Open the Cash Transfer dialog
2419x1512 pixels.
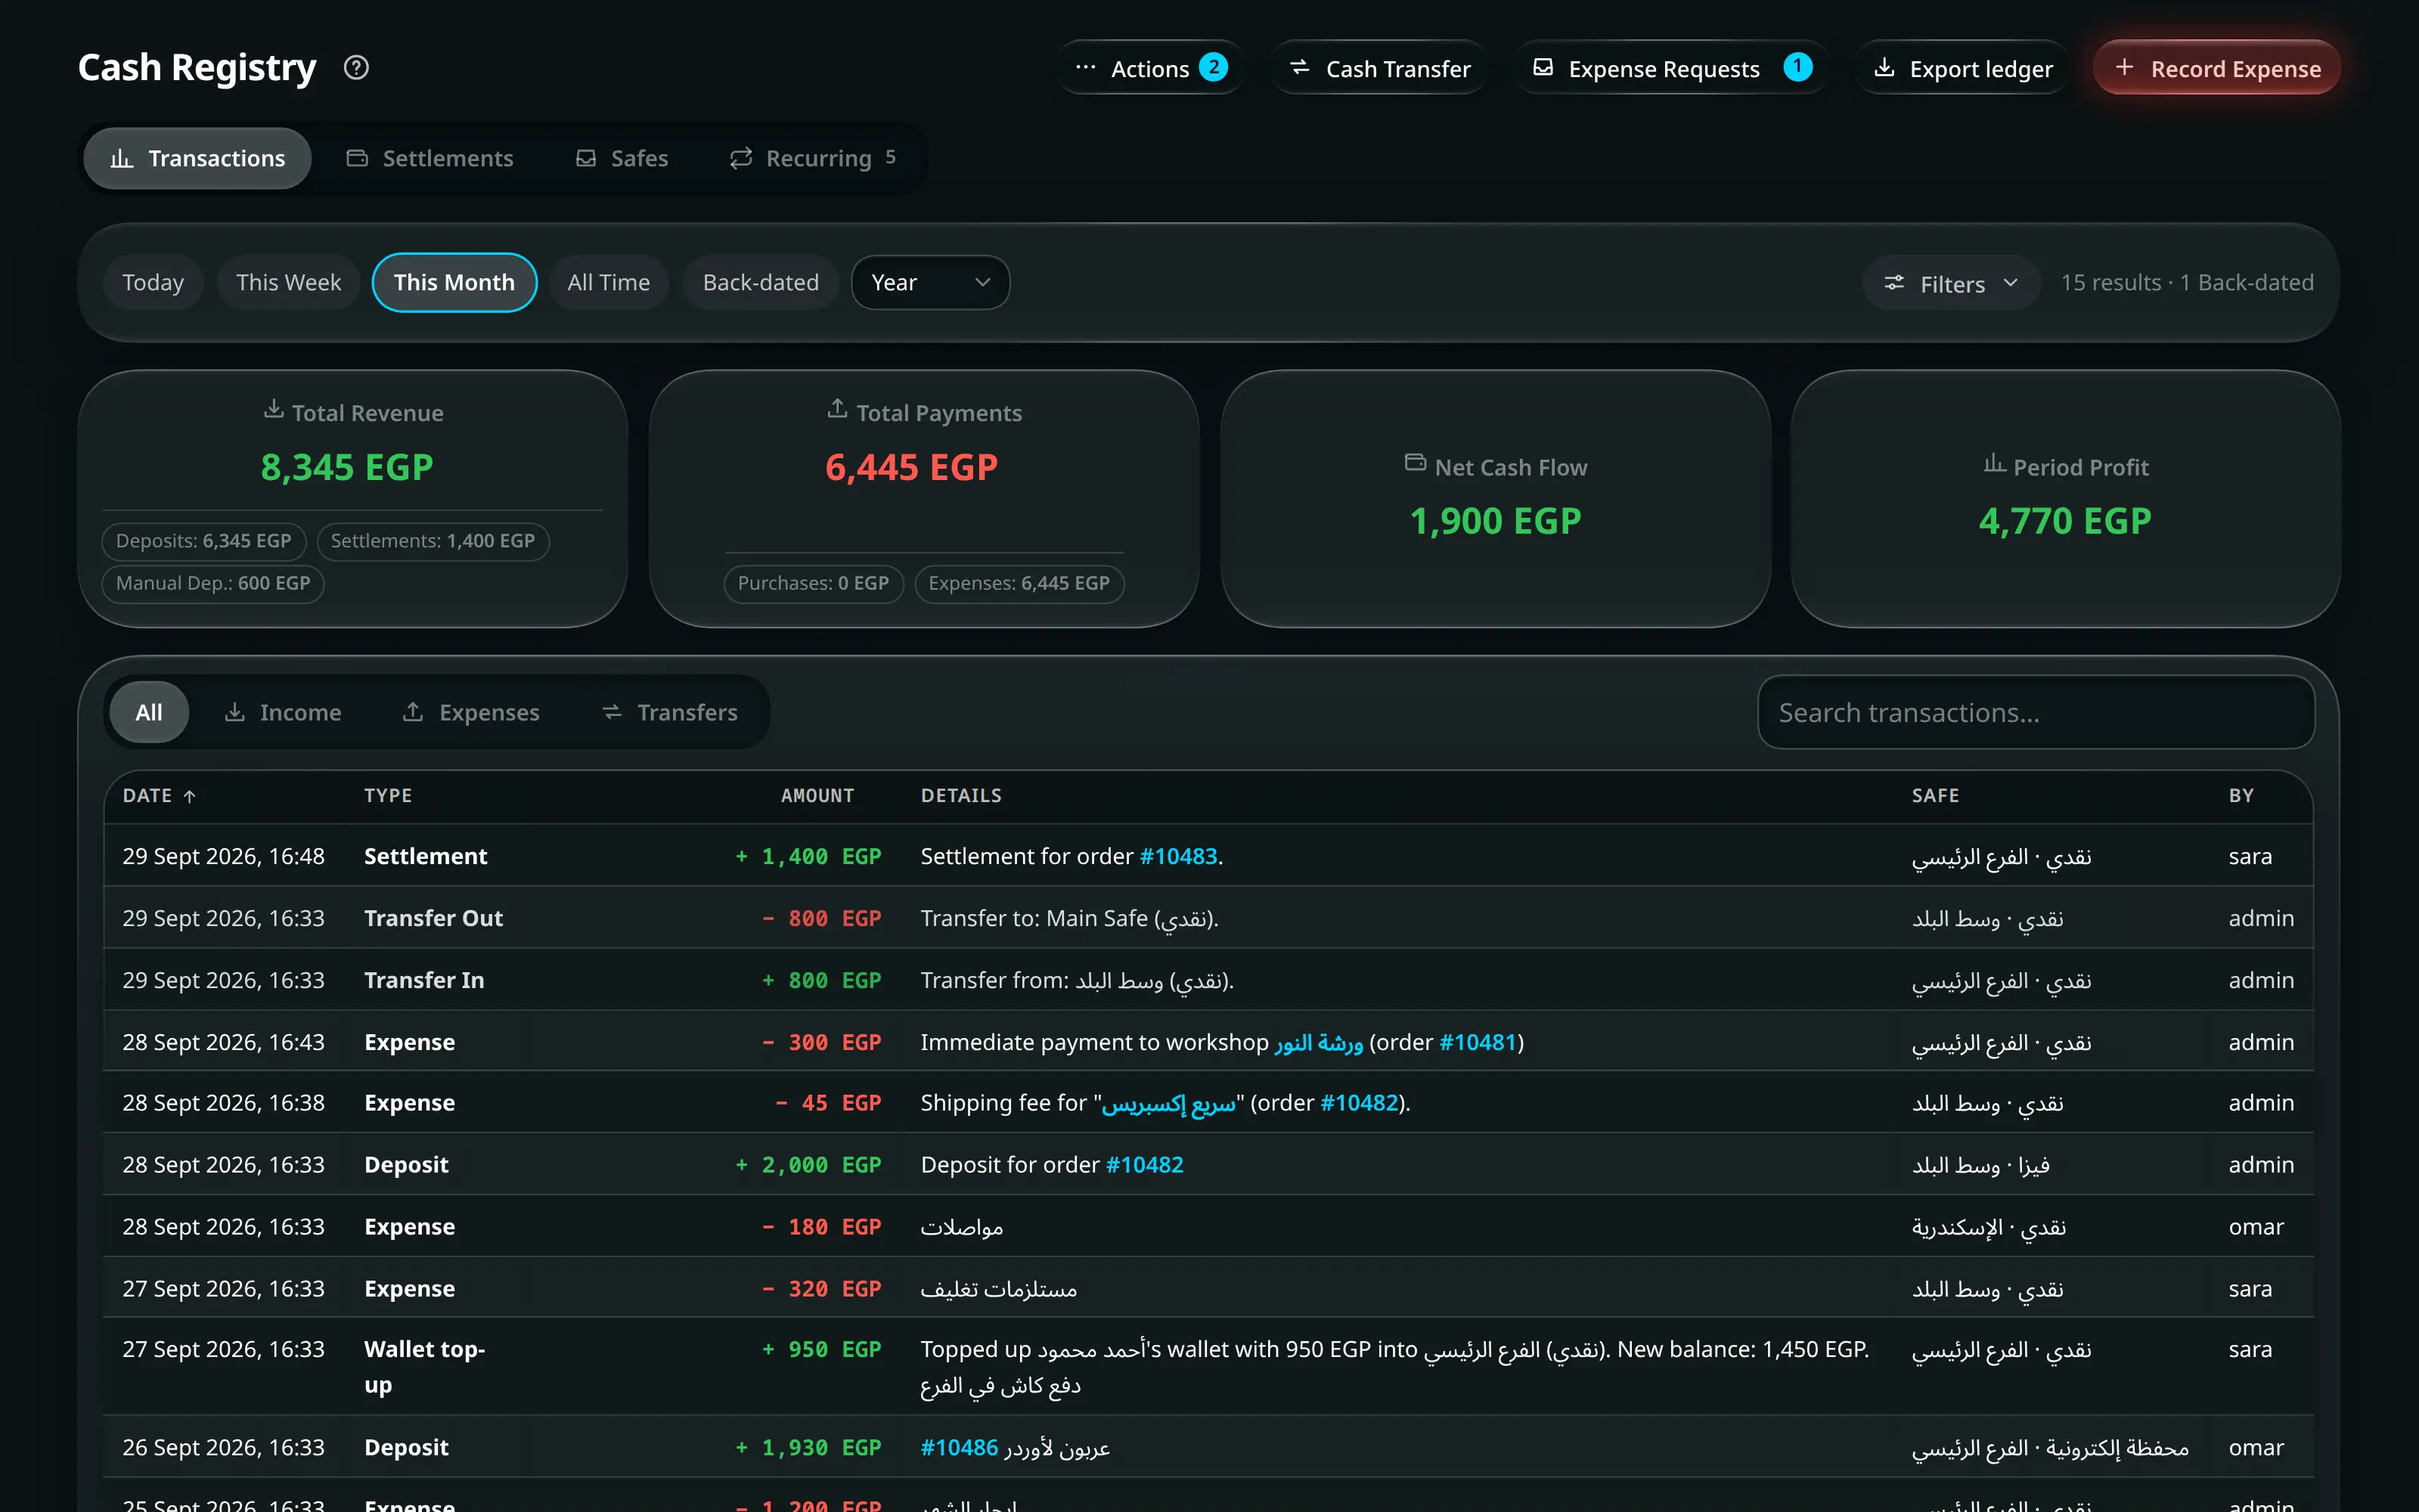(x=1379, y=68)
